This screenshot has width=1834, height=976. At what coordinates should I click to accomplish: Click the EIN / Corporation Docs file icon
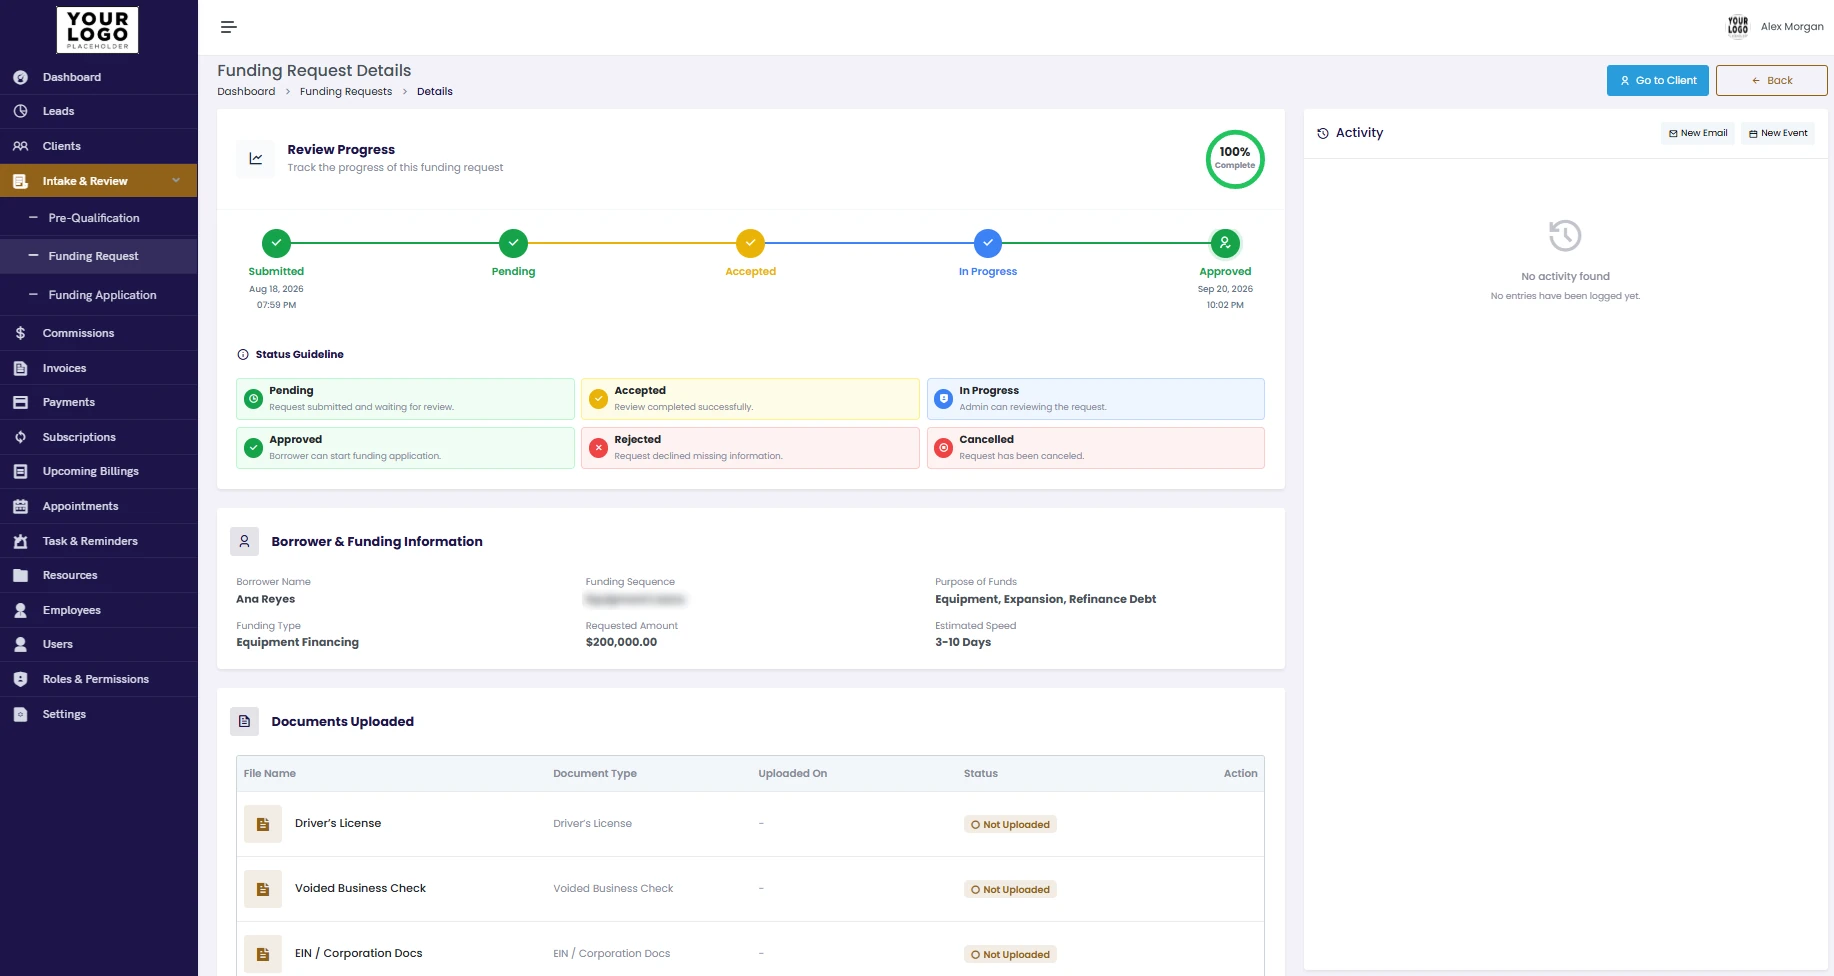pos(263,954)
